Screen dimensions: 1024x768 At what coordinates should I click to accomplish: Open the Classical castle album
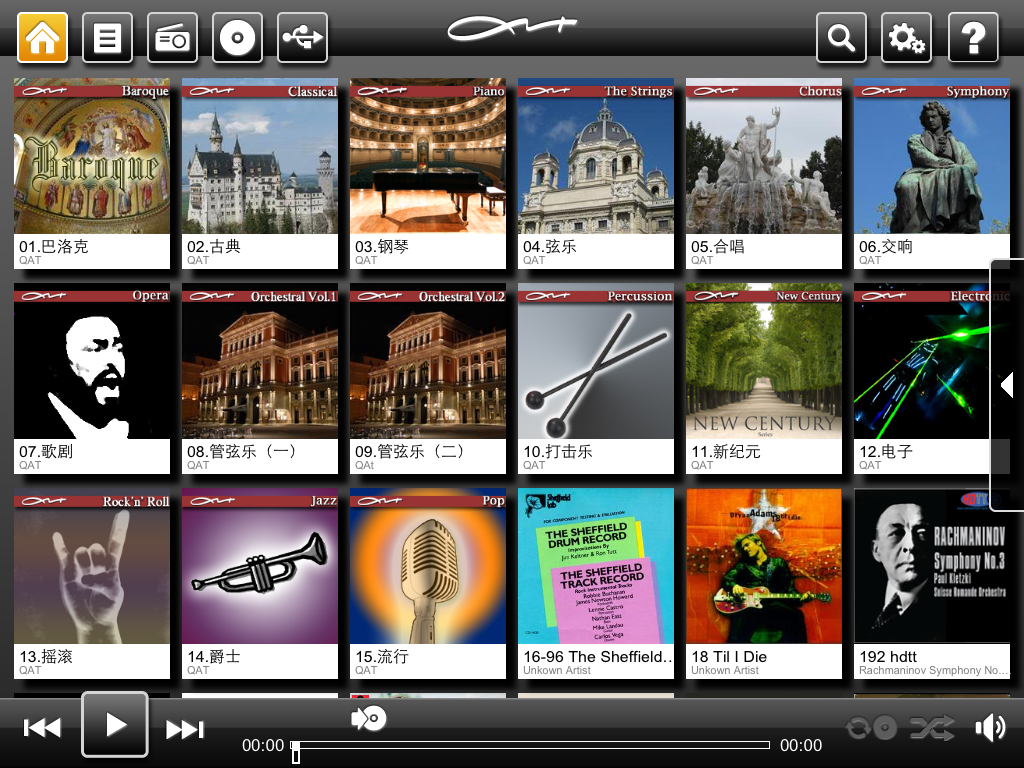[x=260, y=156]
